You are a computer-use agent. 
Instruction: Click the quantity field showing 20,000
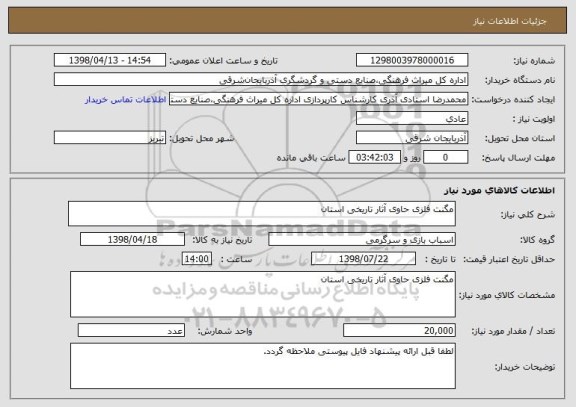[x=399, y=330]
